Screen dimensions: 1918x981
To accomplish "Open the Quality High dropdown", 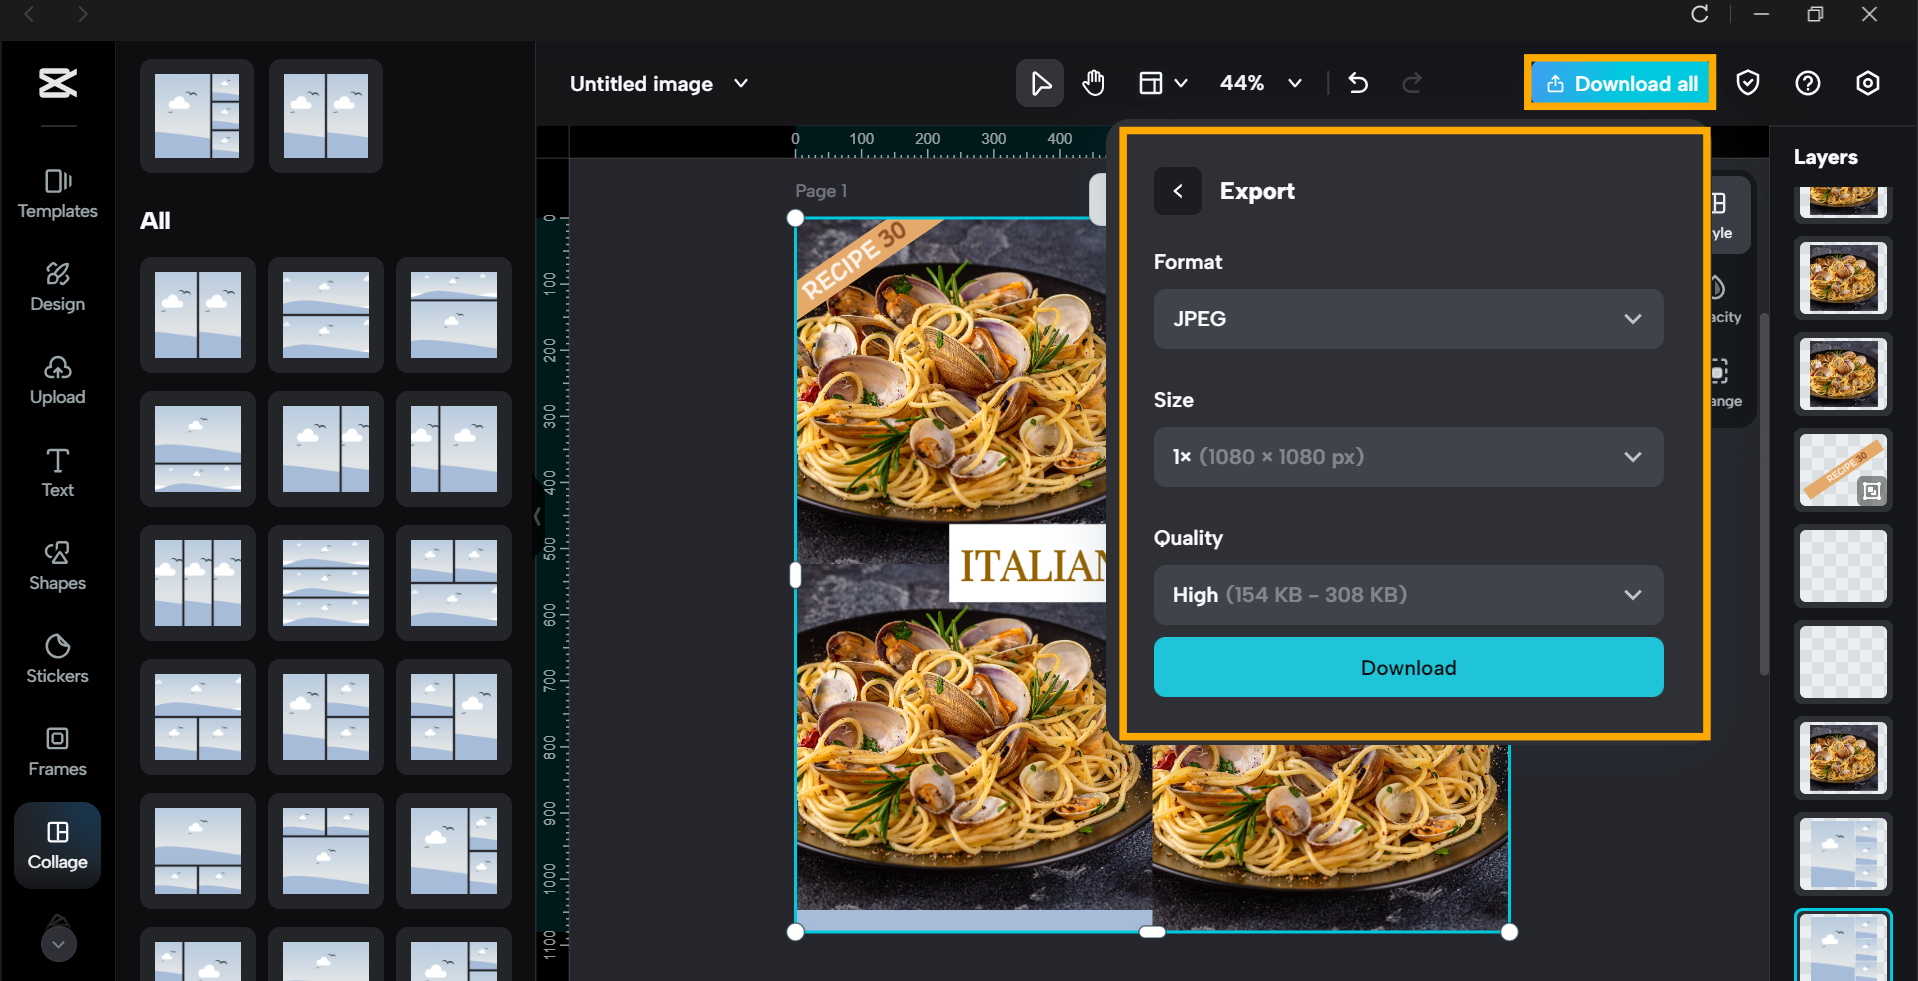I will pos(1408,595).
